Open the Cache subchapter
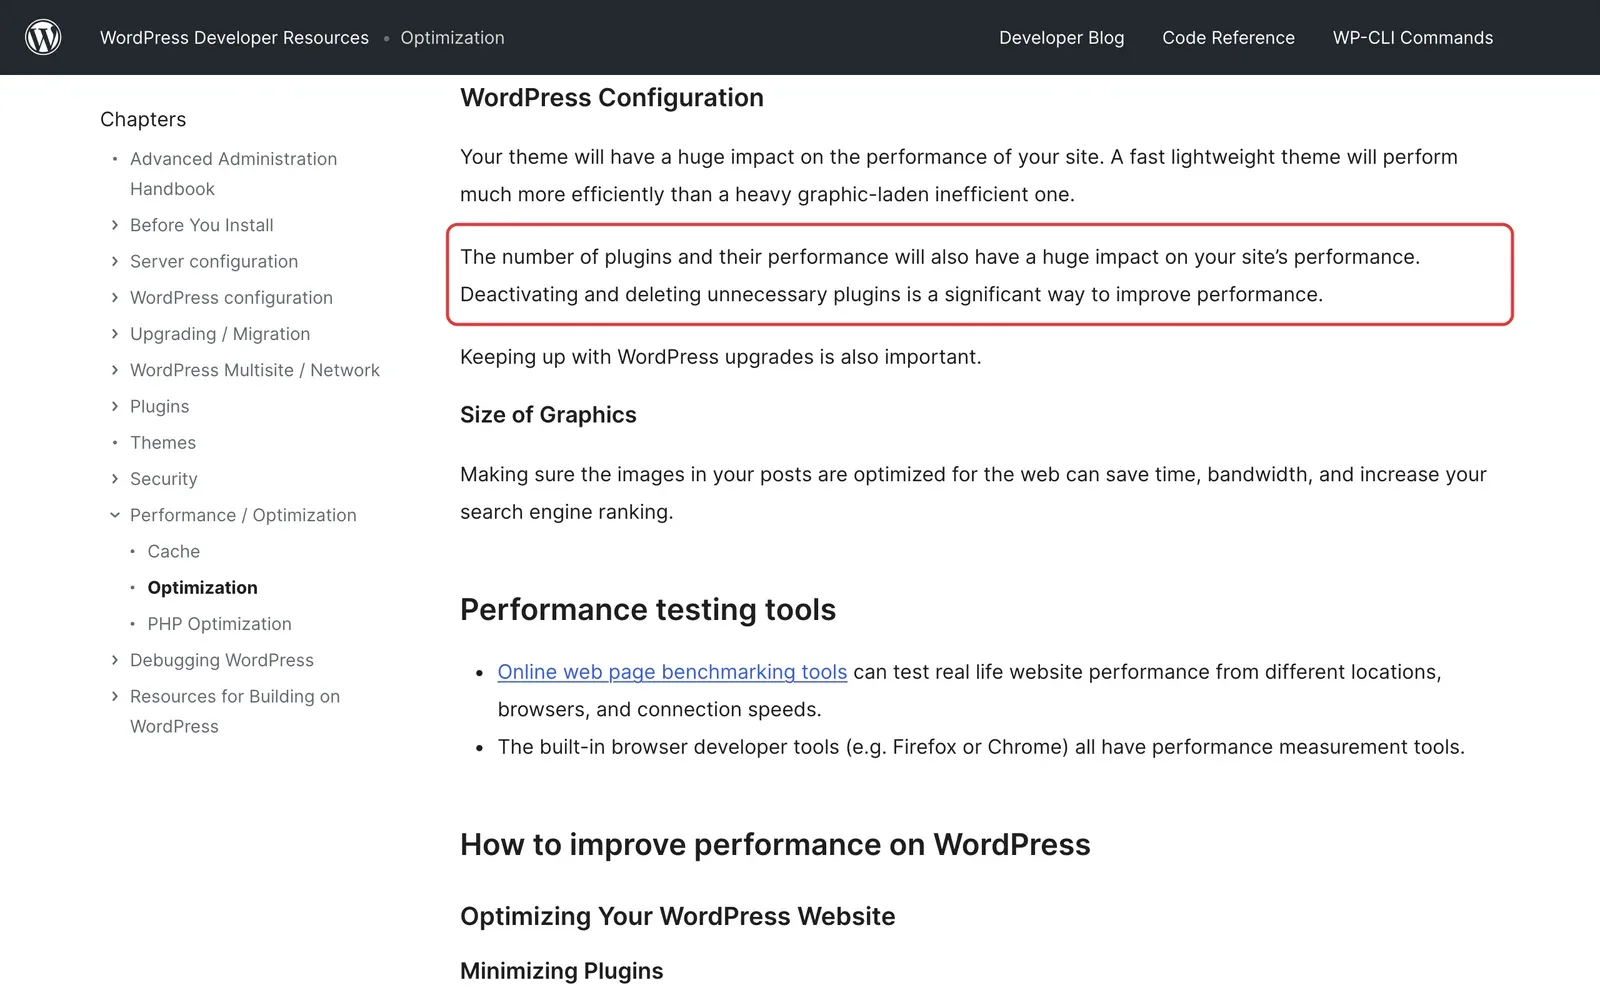The width and height of the screenshot is (1600, 1000). tap(174, 551)
